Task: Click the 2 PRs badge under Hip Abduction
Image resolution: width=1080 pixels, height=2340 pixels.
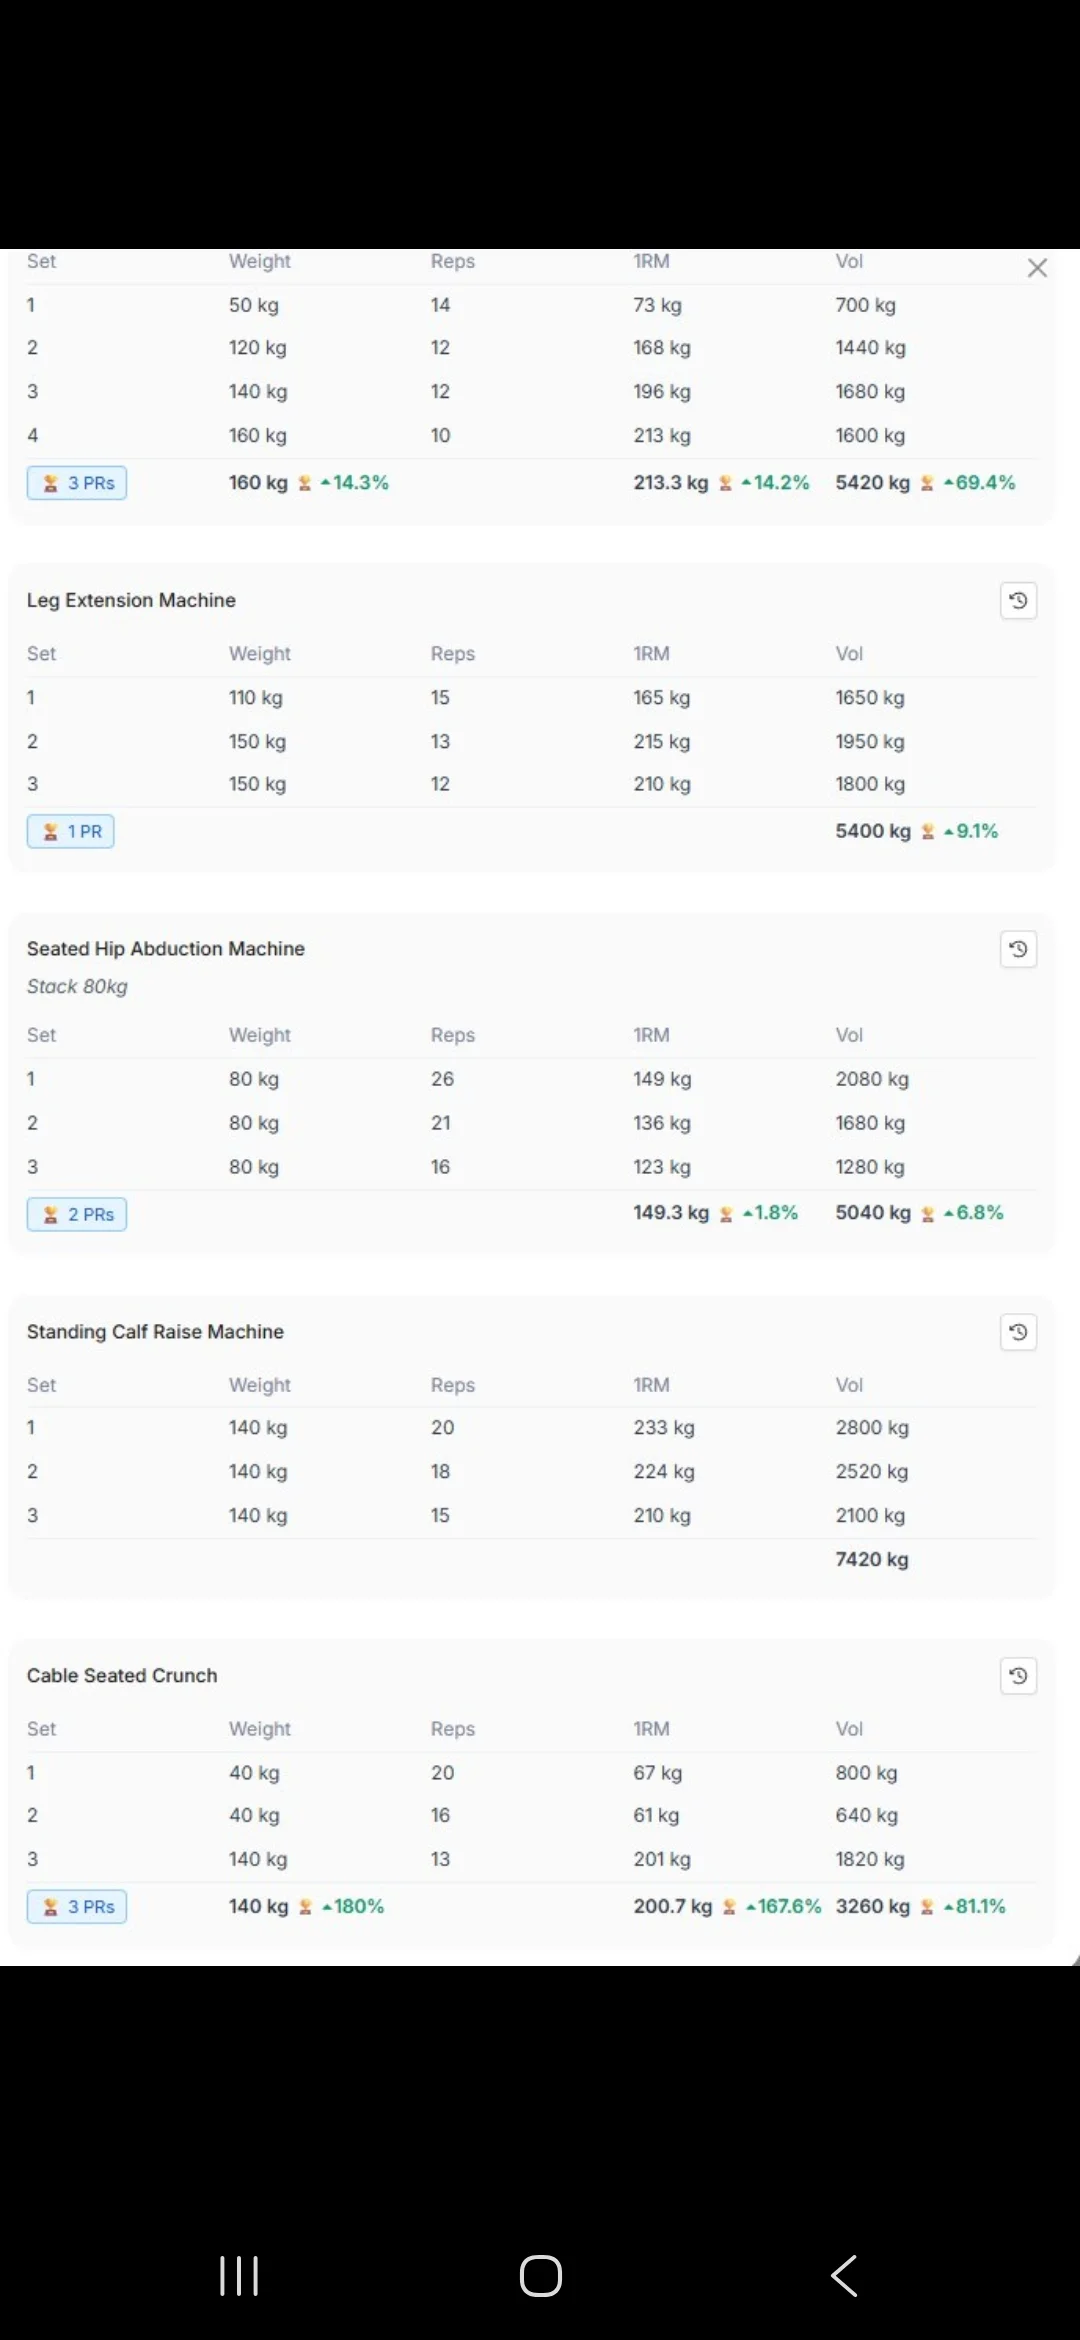Action: (x=77, y=1215)
